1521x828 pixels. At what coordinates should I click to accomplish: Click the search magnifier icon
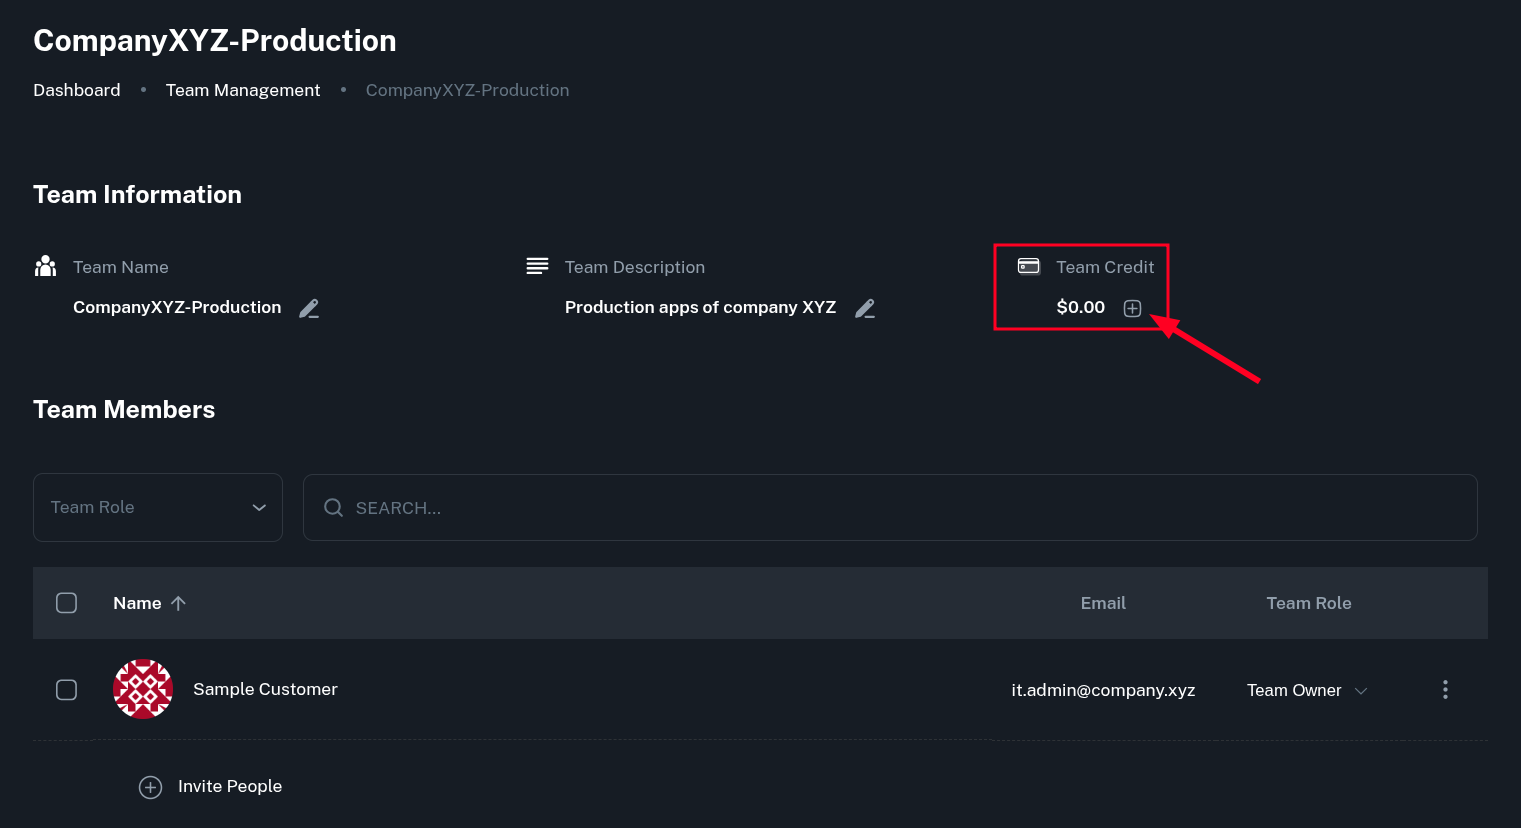click(333, 508)
